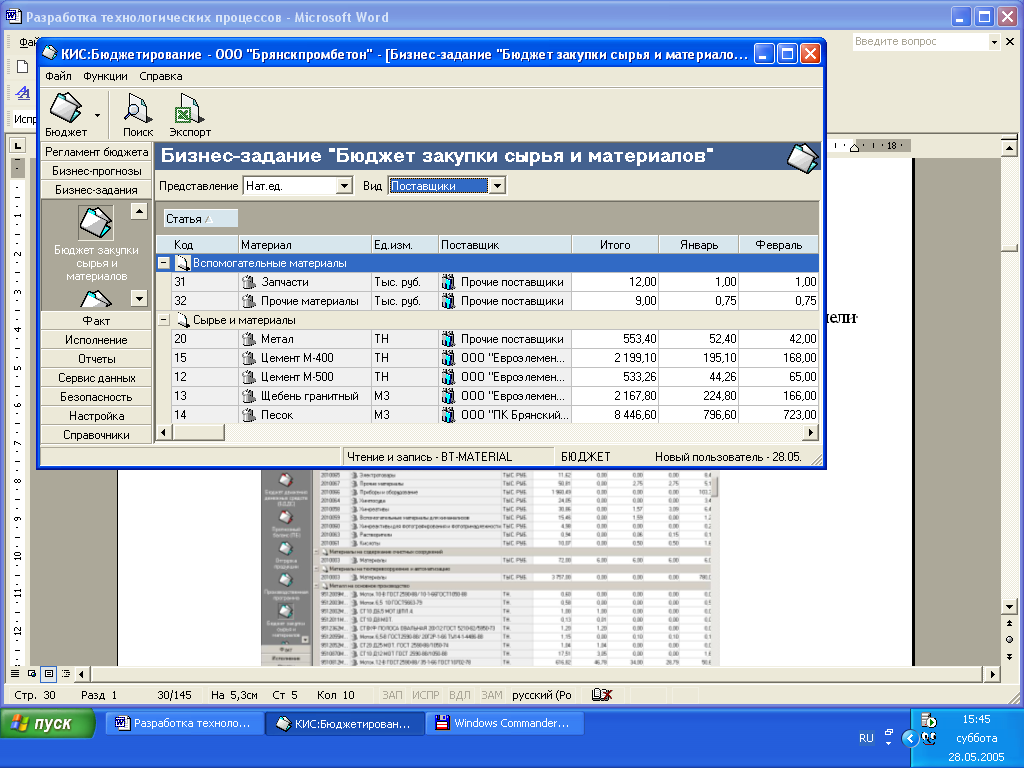Viewport: 1024px width, 768px height.
Task: Collapse the Сырье и материалы group
Action: click(164, 320)
